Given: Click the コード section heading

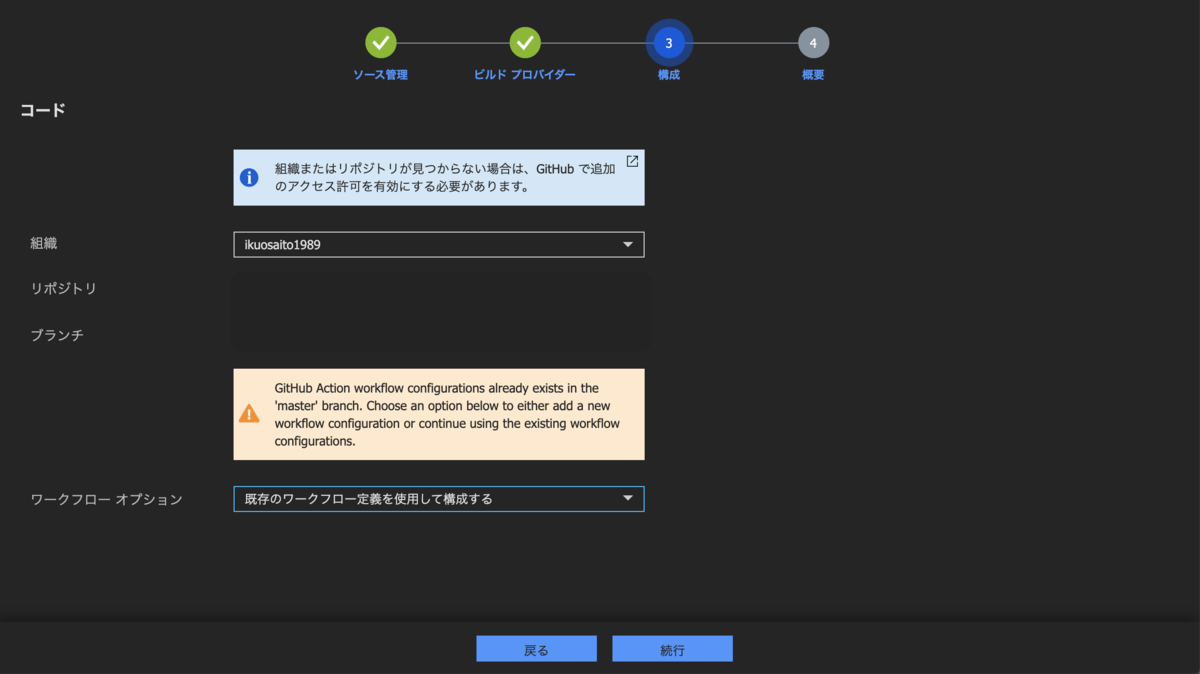Looking at the screenshot, I should click(x=43, y=110).
